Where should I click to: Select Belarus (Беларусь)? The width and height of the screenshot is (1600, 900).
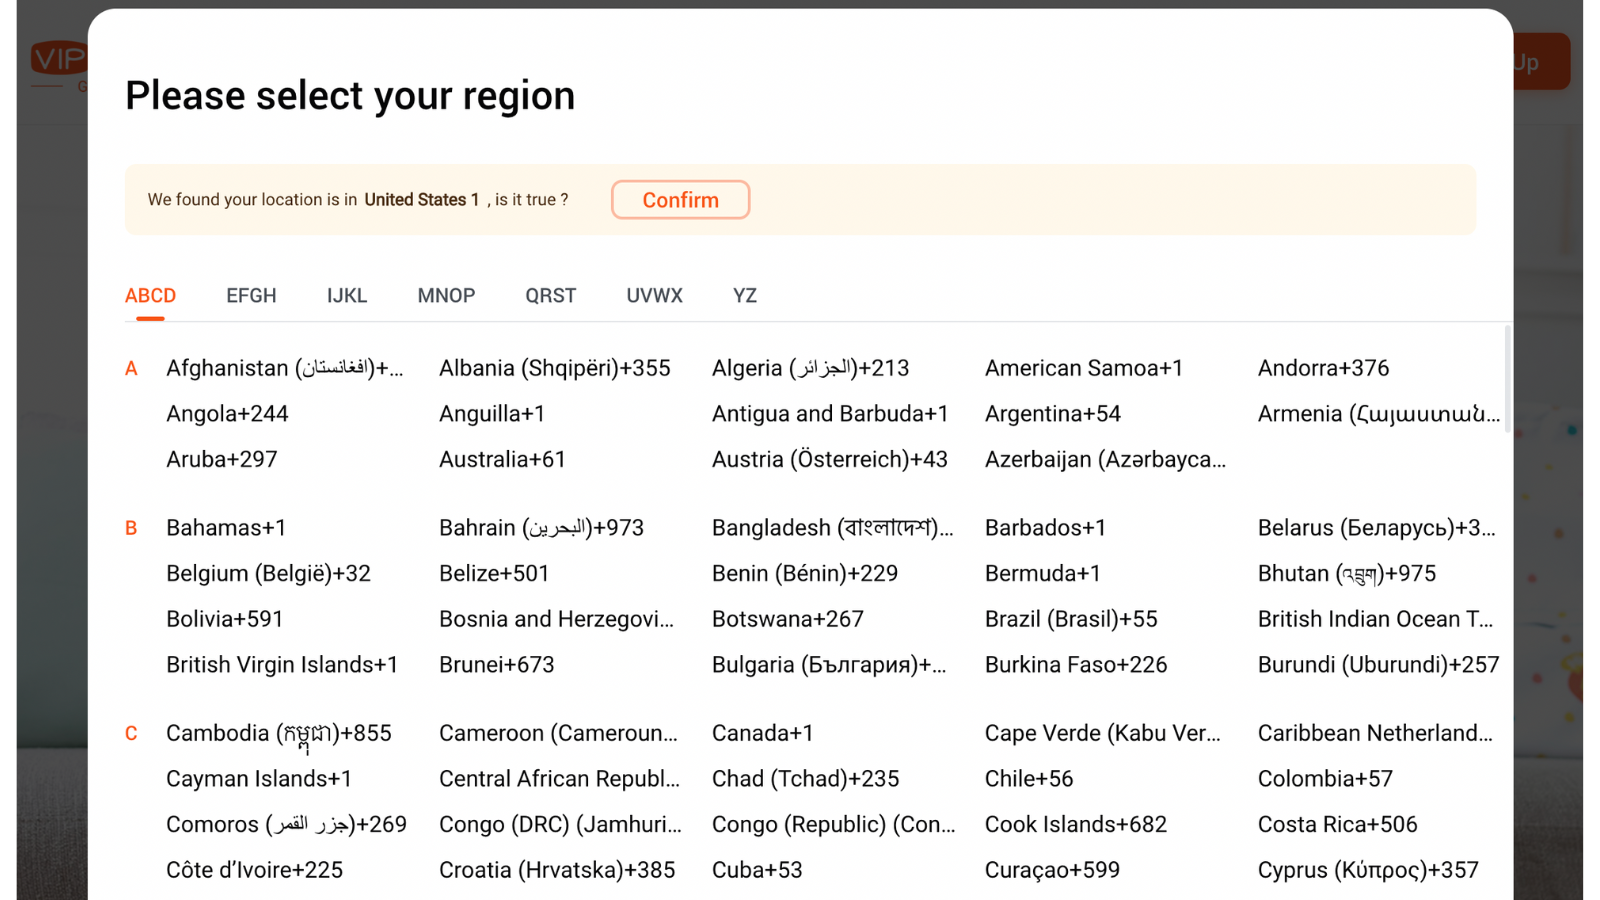1377,528
